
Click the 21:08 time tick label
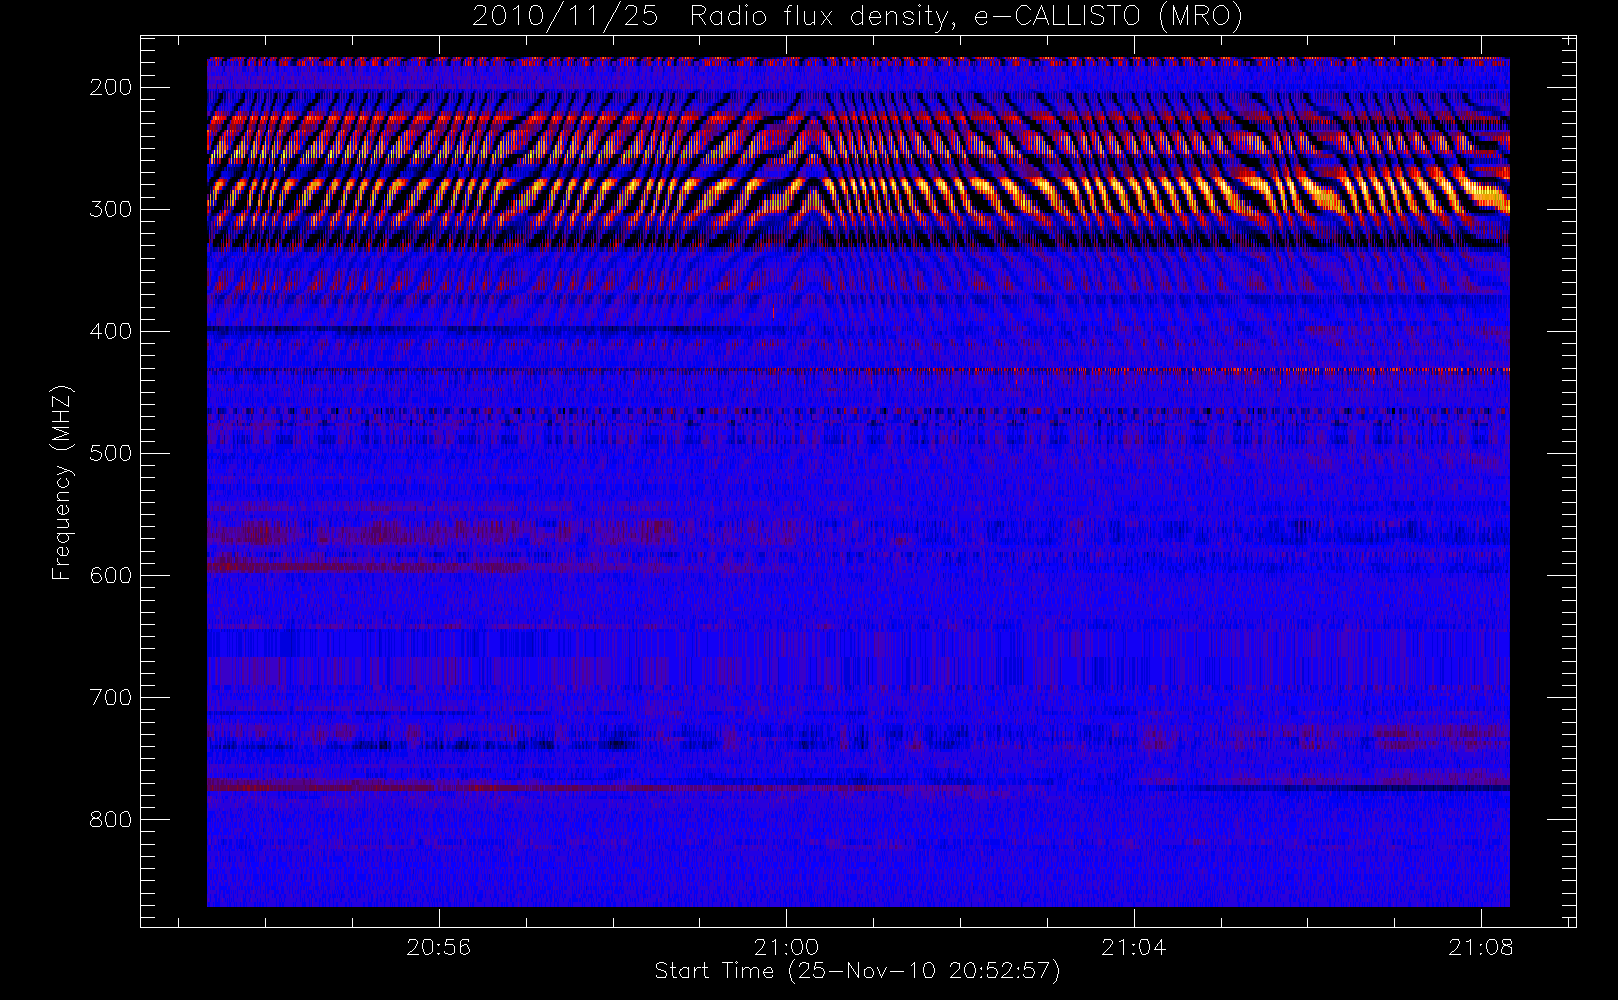[1480, 947]
